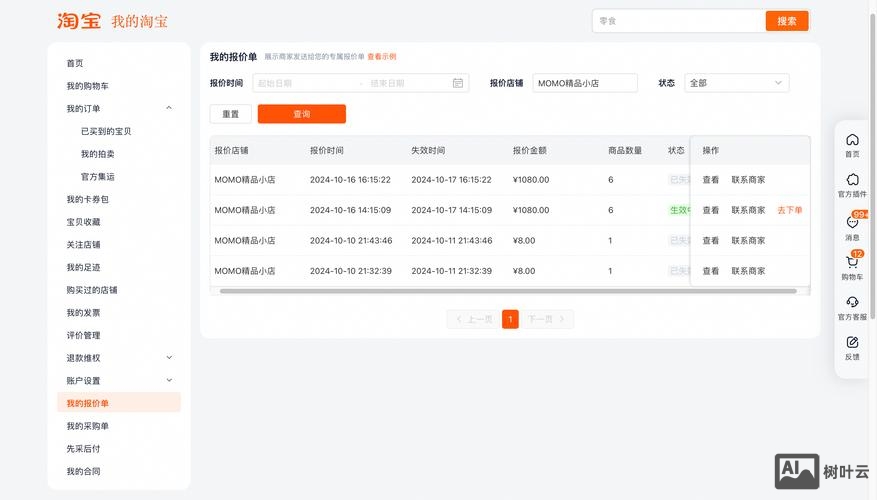Open 官方集运 in sidebar
This screenshot has height=500, width=877.
[97, 176]
